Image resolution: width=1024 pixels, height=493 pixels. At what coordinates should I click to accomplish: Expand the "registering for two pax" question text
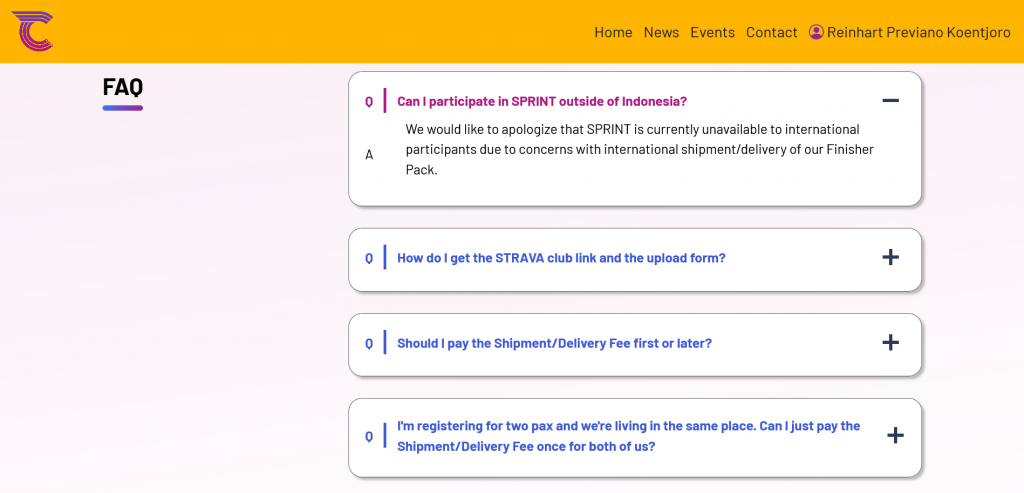(628, 436)
